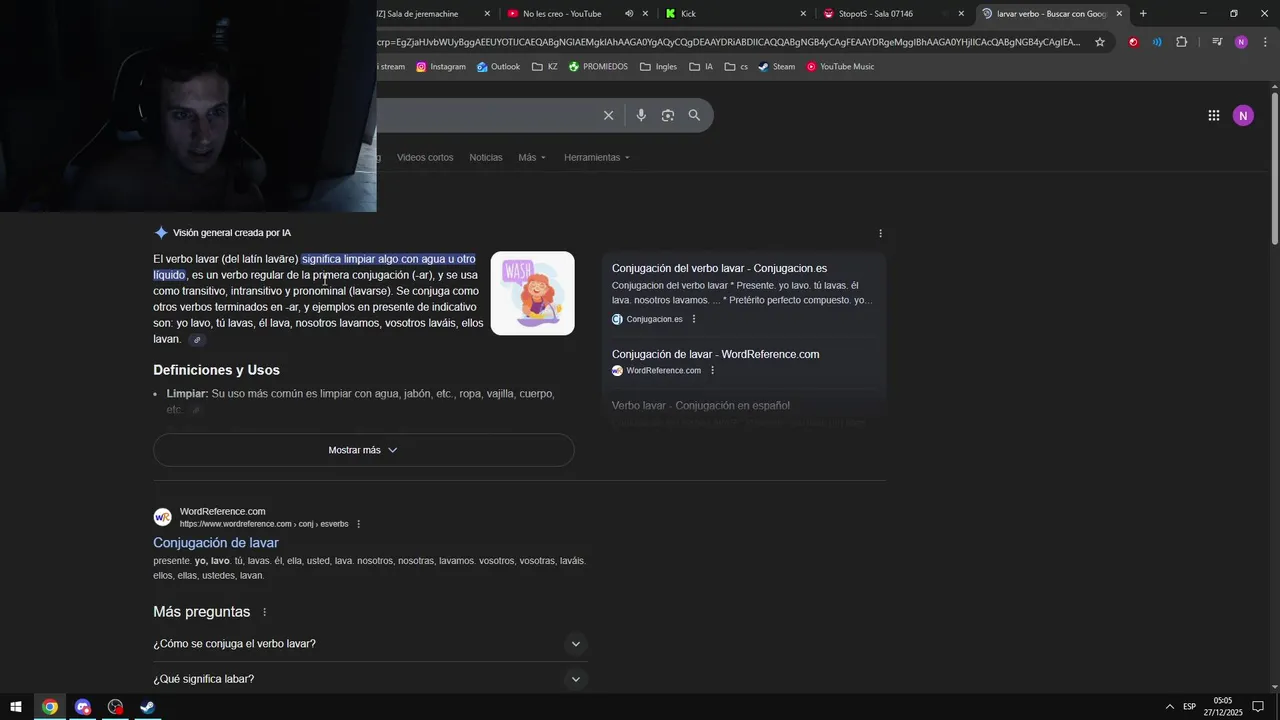Screen dimensions: 1280x720
Task: Open Windows Start menu
Action: click(16, 707)
